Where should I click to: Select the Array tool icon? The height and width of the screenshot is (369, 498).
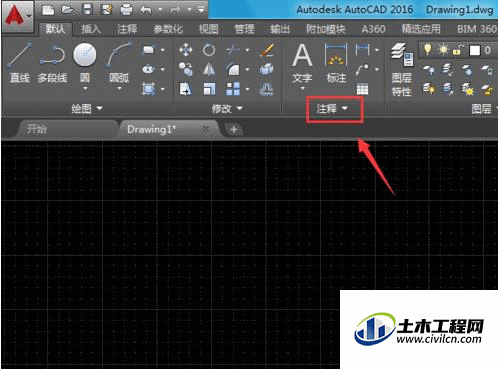[x=233, y=89]
